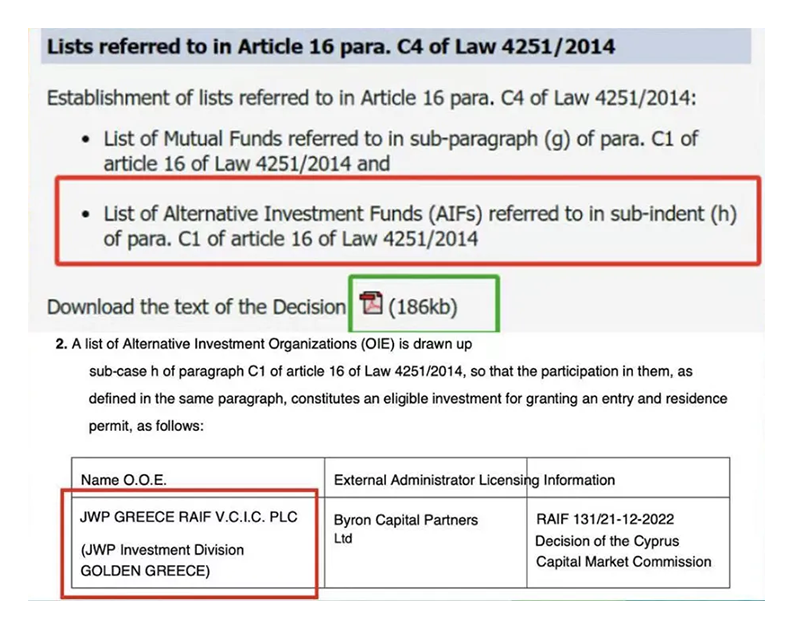Click the 'Lists referred to in Article 16' heading
This screenshot has height=630, width=794.
coord(331,47)
